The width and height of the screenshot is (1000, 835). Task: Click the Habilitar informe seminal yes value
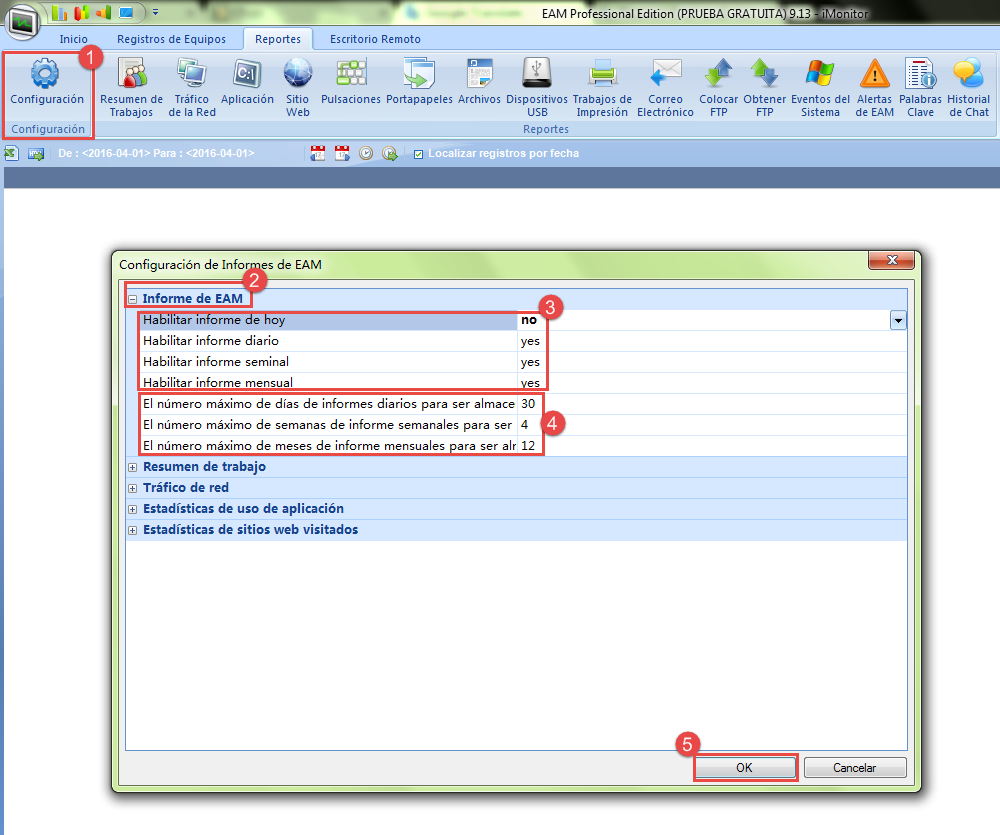[x=530, y=362]
